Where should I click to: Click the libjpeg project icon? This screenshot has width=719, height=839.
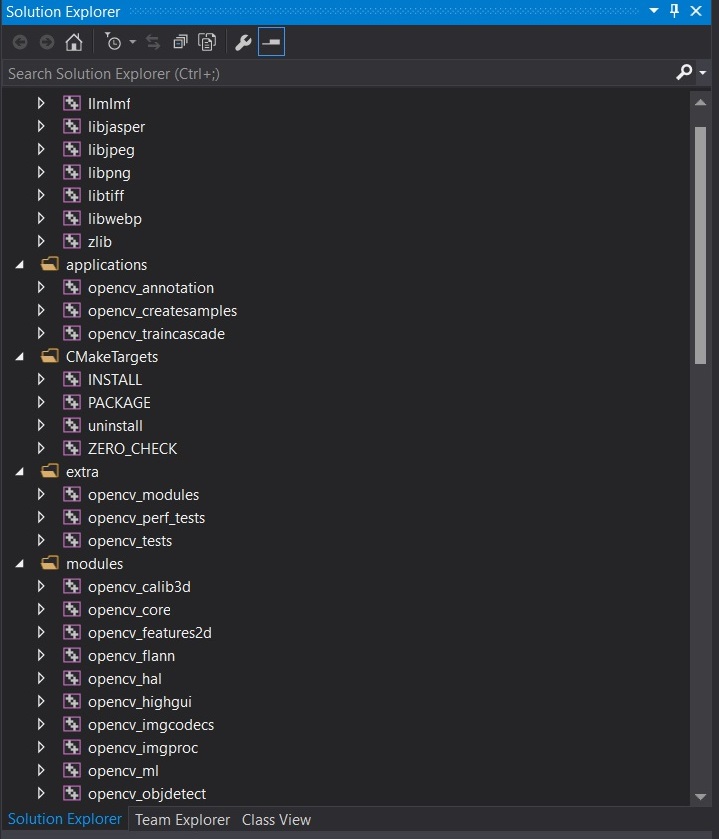tap(72, 149)
